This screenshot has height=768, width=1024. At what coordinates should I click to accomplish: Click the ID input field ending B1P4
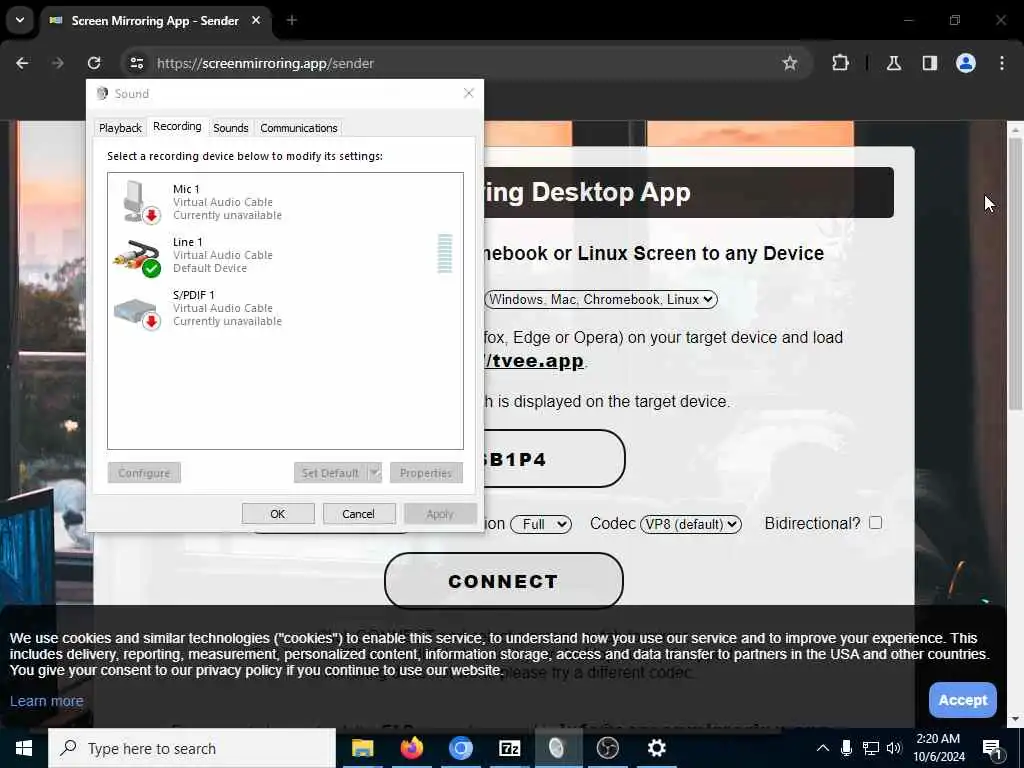(x=554, y=458)
